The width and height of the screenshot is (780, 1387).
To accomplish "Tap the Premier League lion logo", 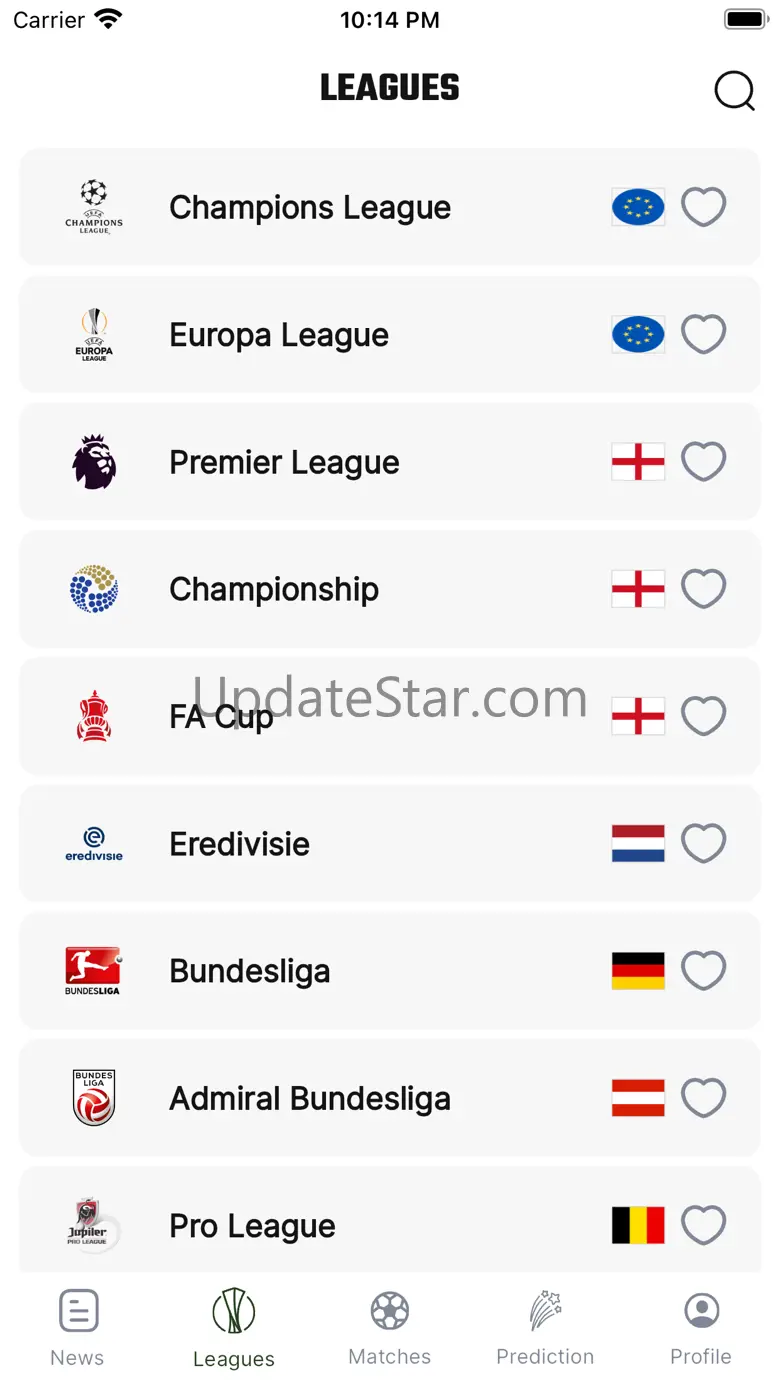I will 94,462.
